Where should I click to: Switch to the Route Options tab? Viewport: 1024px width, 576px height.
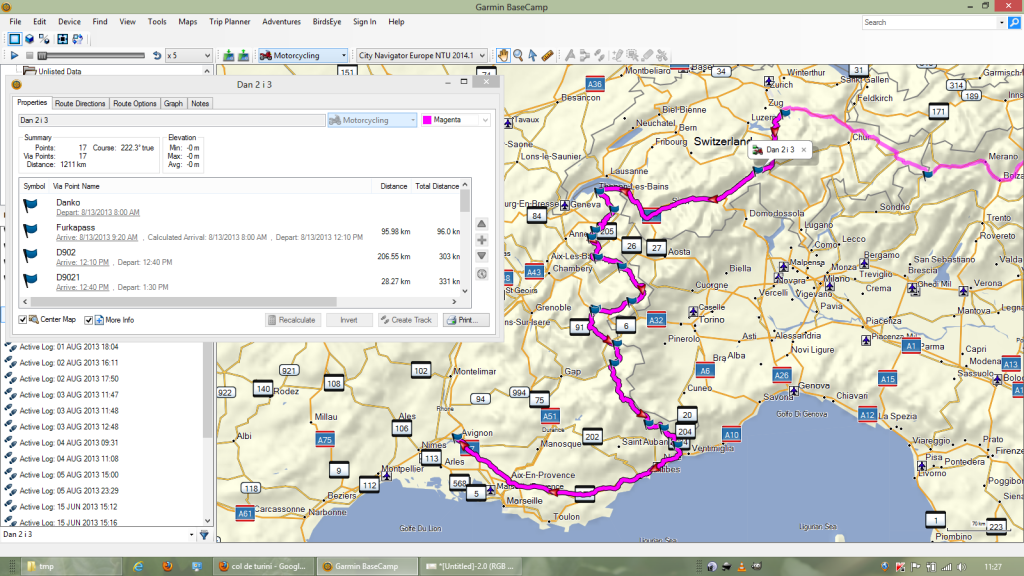135,103
